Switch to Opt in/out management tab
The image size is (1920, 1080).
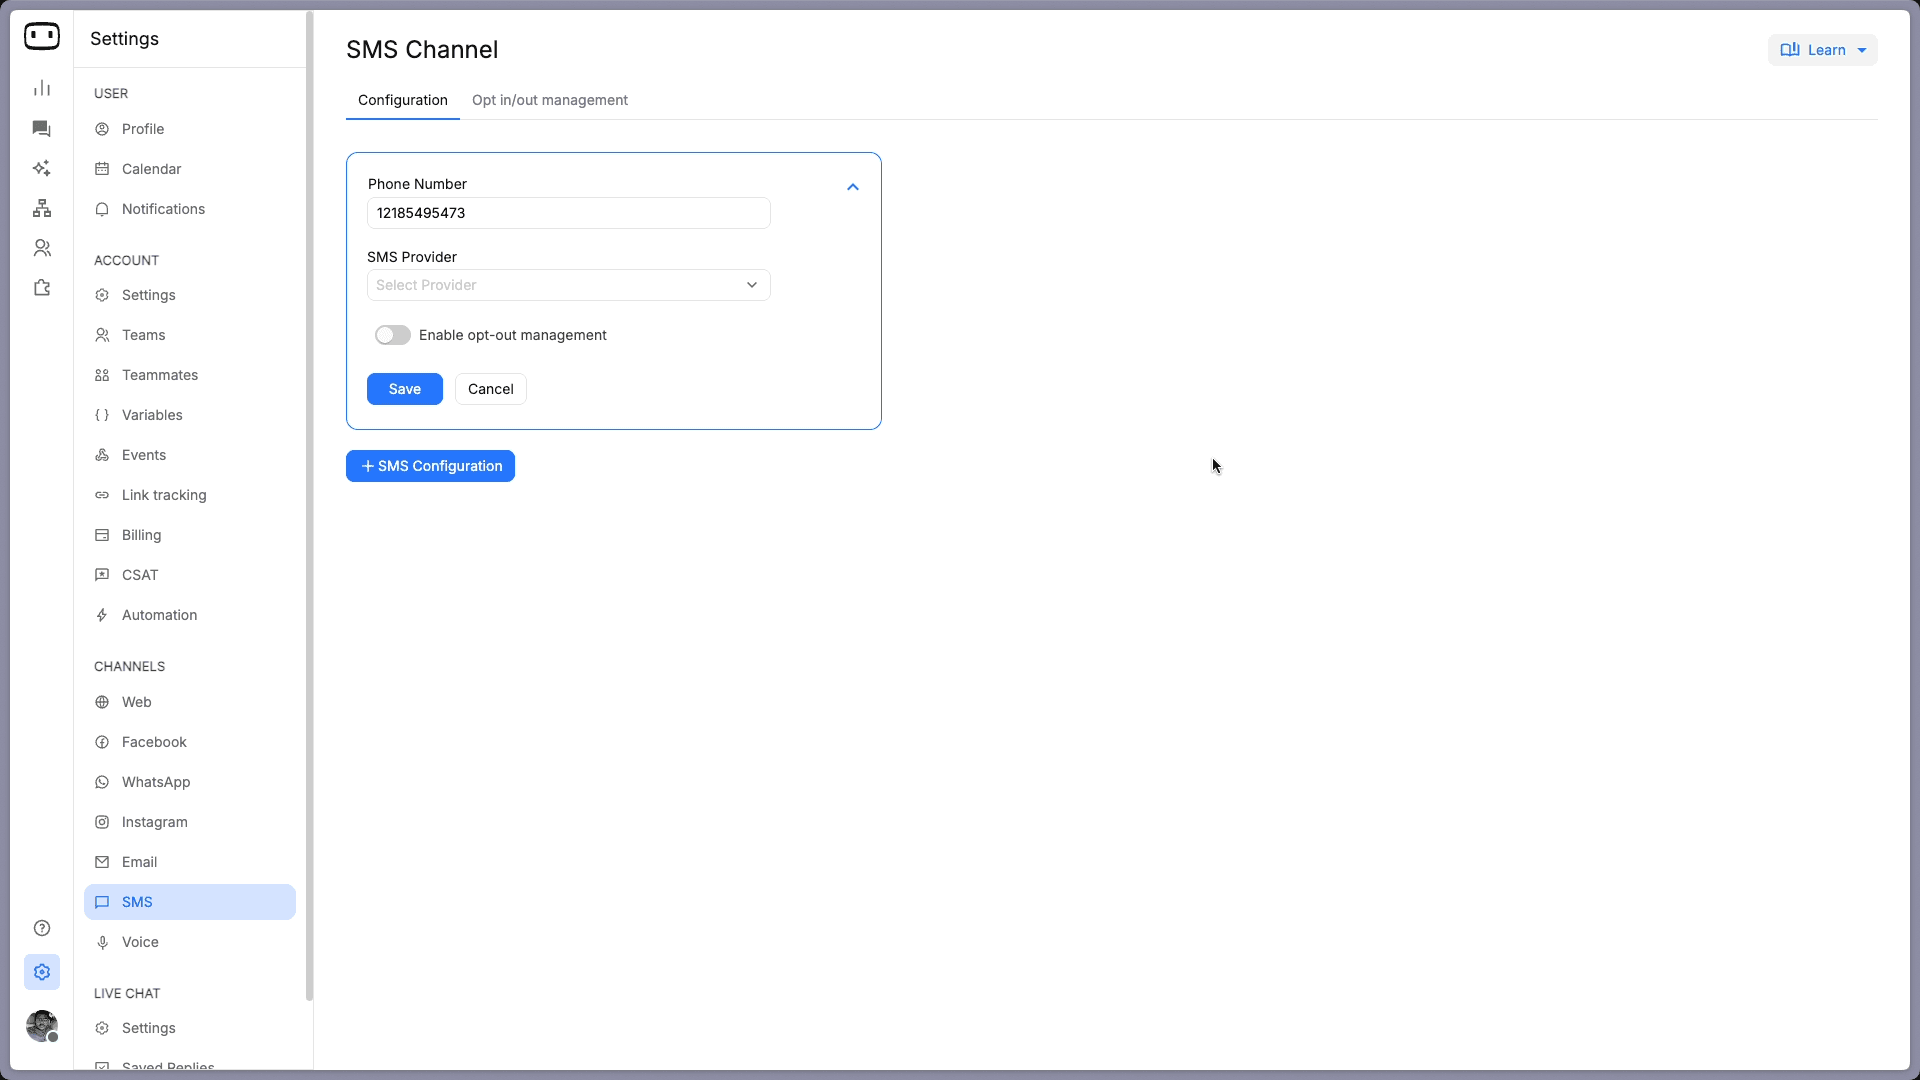pyautogui.click(x=550, y=100)
